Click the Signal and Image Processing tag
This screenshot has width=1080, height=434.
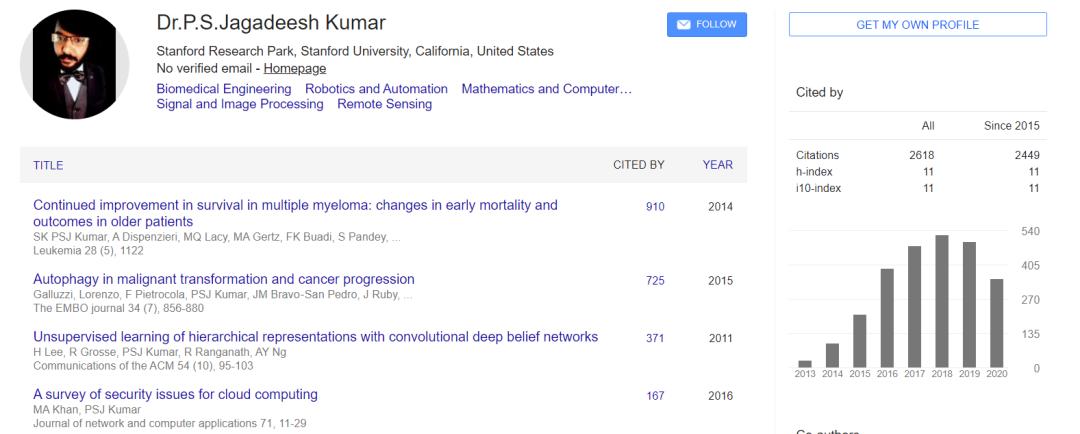[240, 104]
